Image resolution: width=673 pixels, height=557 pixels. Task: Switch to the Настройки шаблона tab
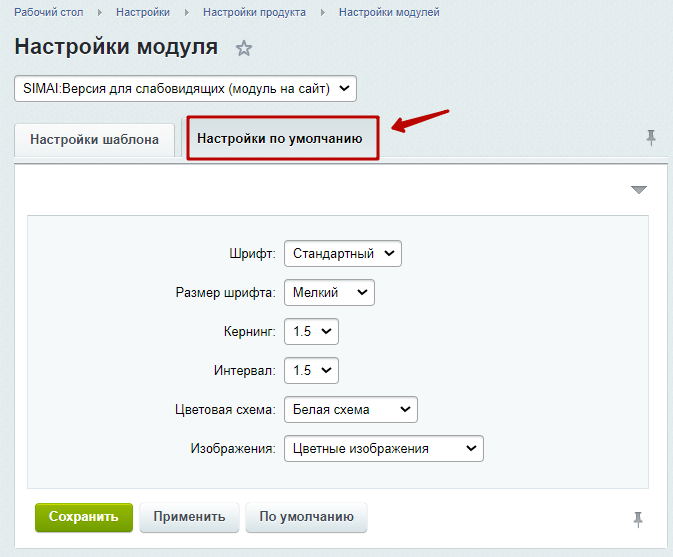(94, 140)
